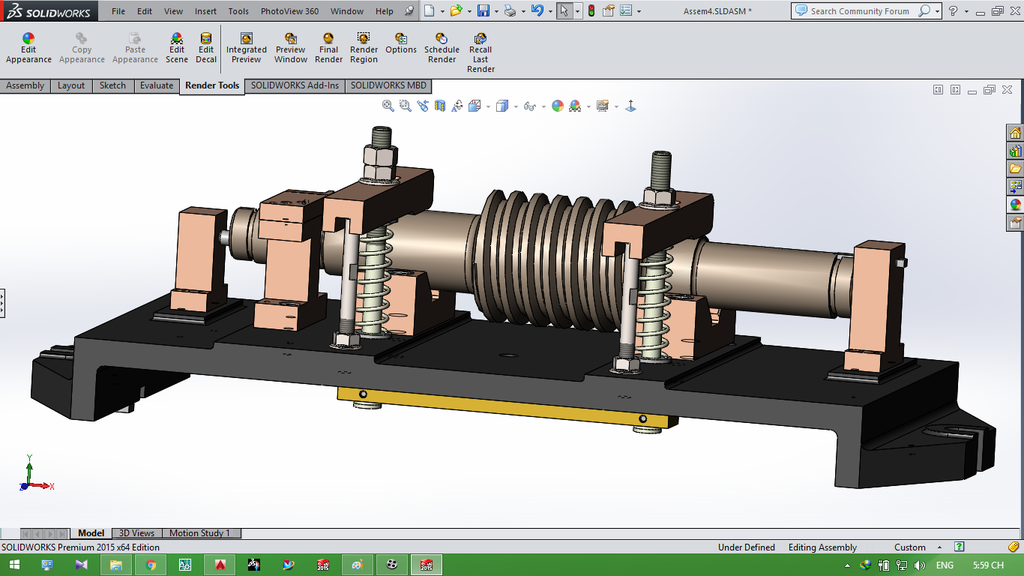Undo the last action

click(x=537, y=10)
